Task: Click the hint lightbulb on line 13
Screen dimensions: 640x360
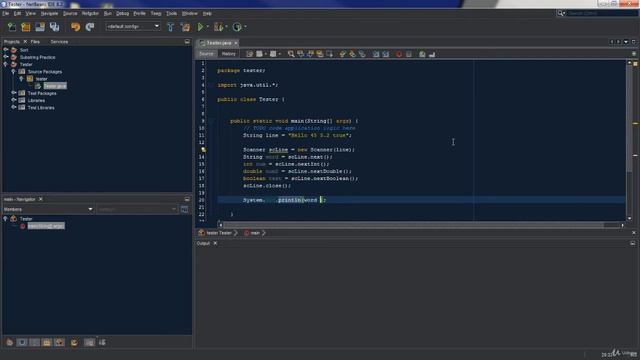Action: pyautogui.click(x=203, y=150)
